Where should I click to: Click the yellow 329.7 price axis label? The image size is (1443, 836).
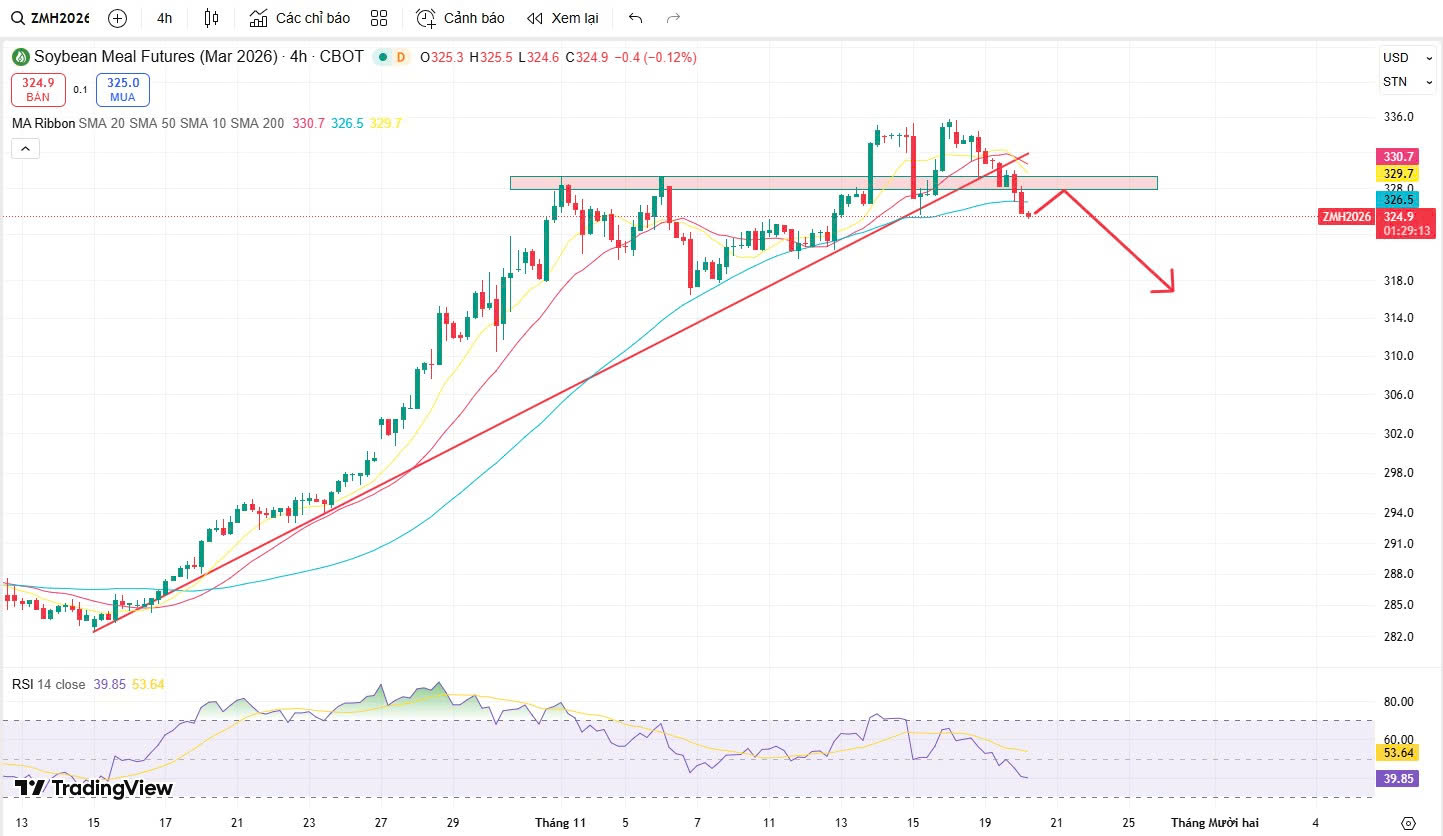point(1397,173)
